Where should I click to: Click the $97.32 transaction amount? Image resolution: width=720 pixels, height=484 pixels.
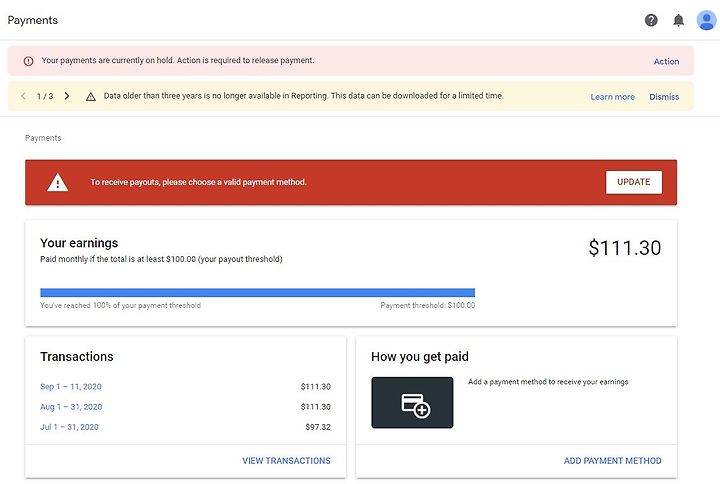click(x=318, y=427)
